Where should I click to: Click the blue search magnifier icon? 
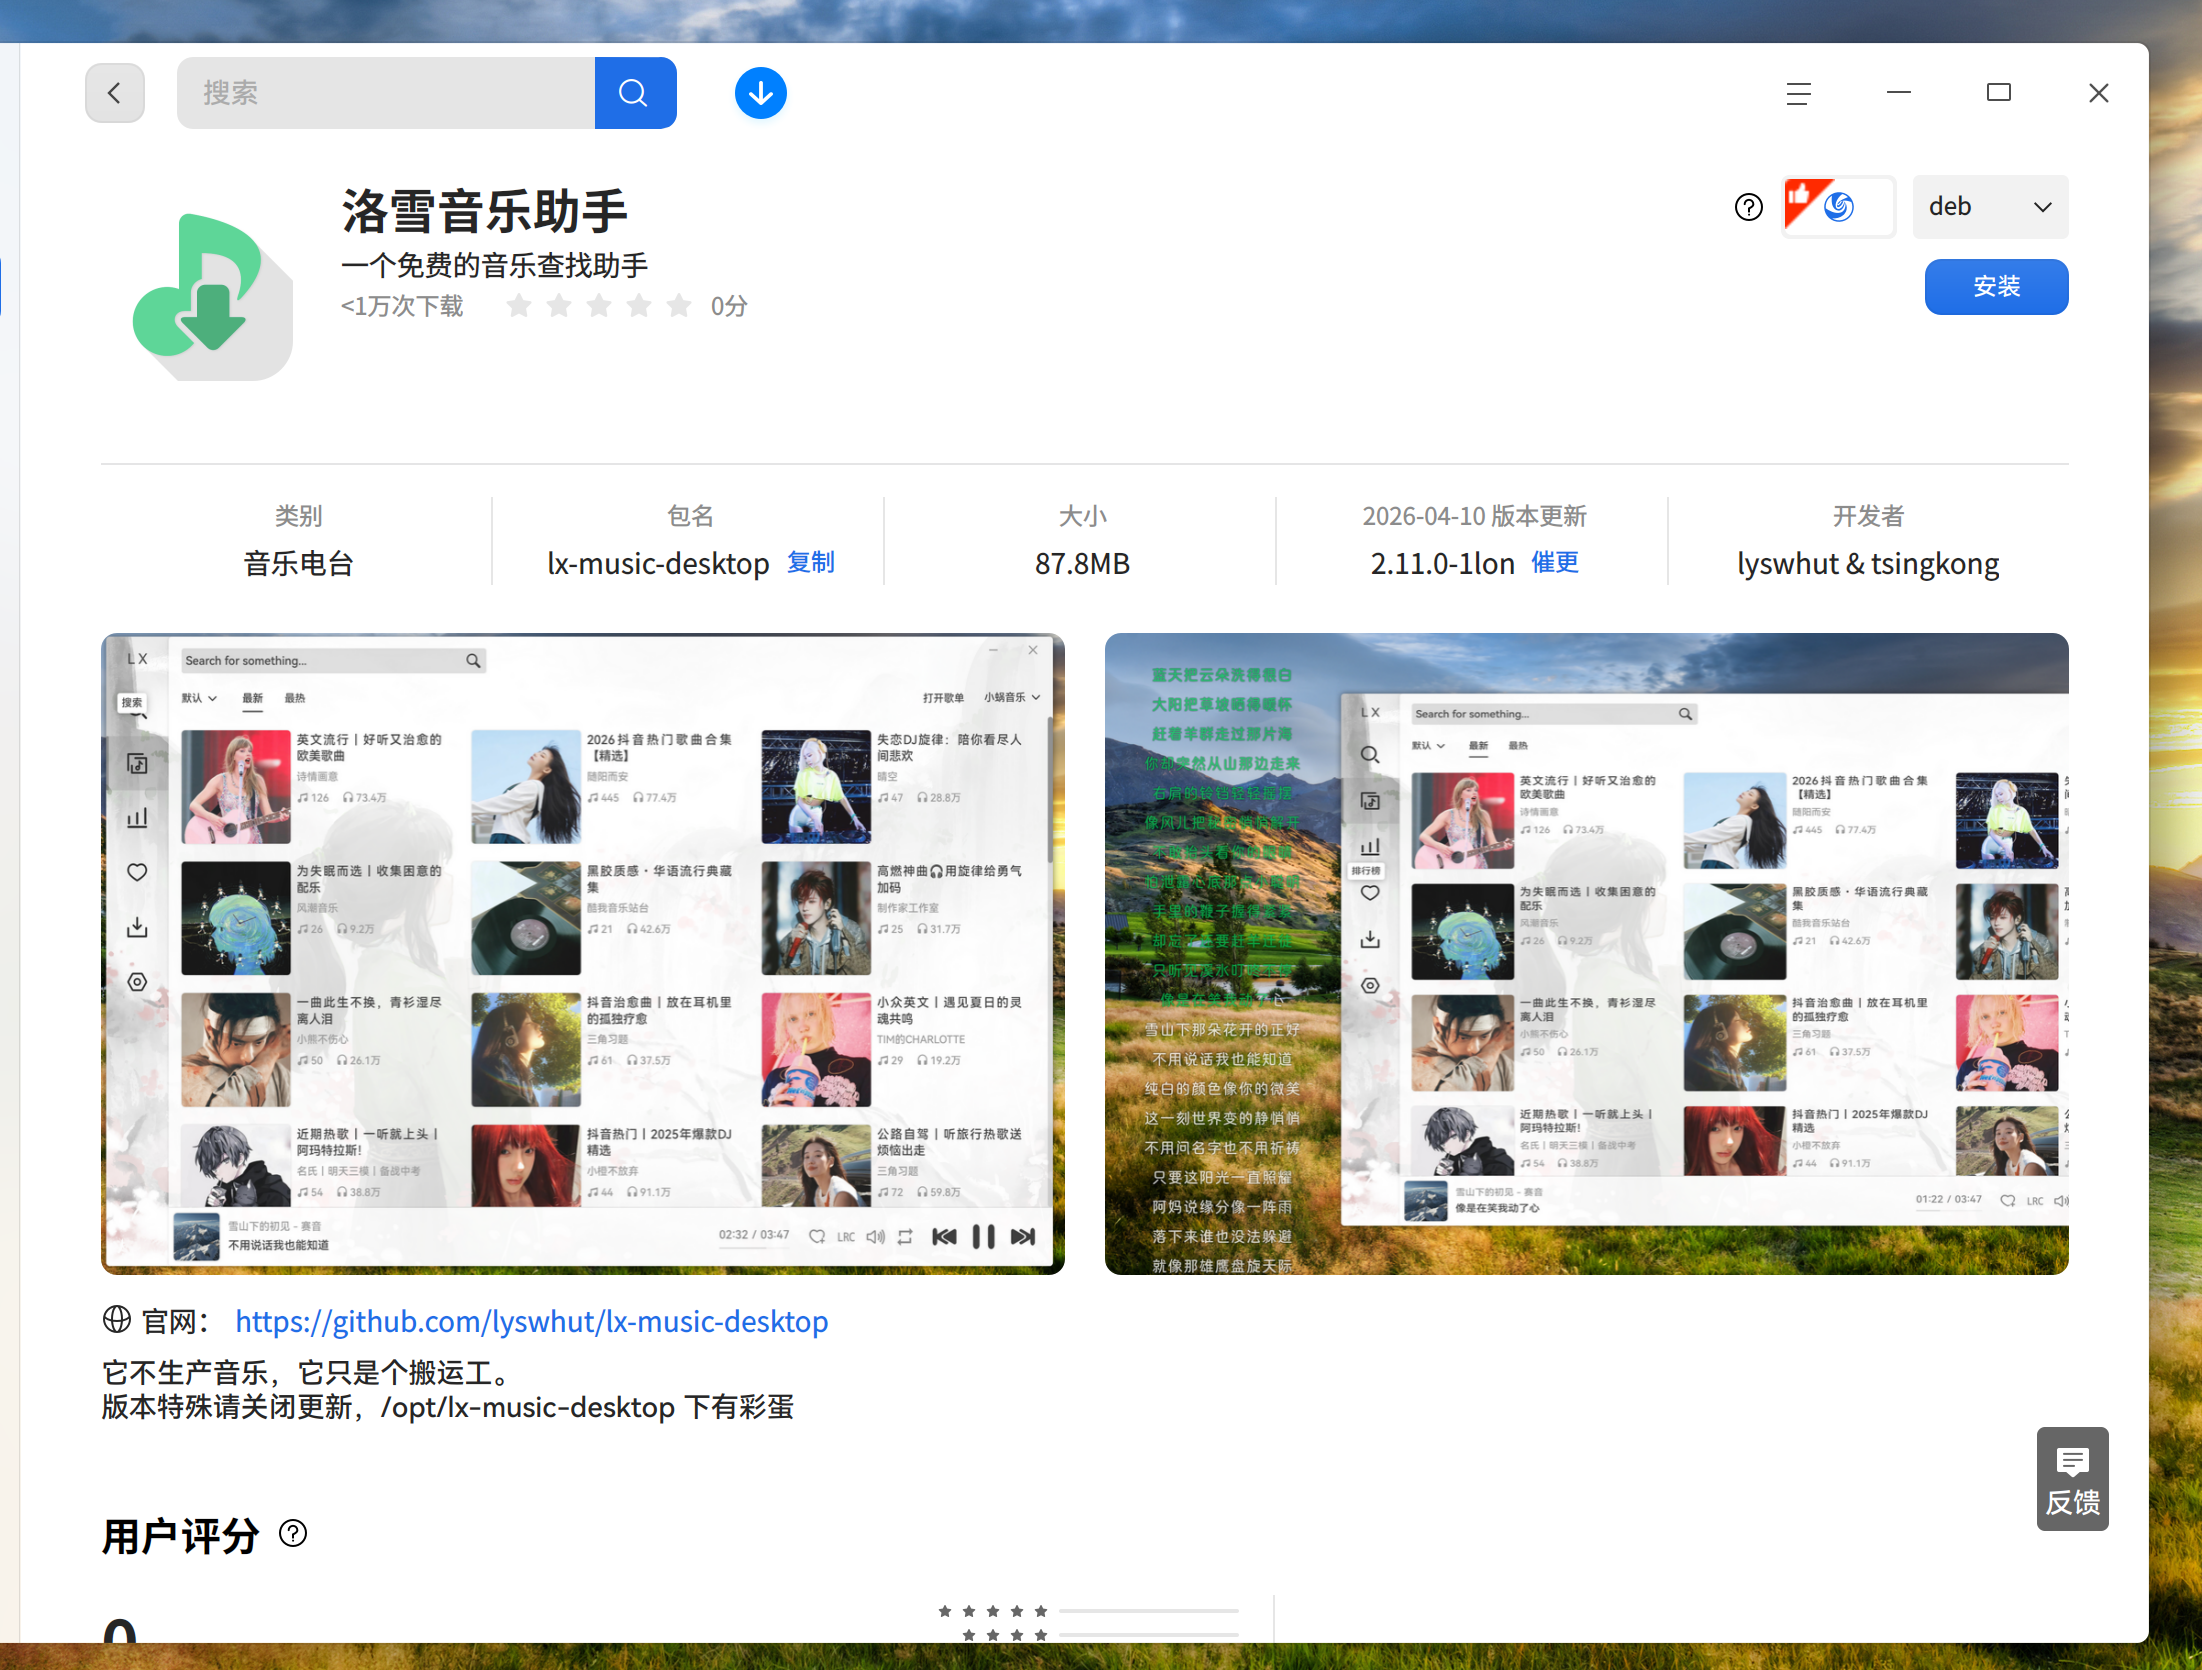pyautogui.click(x=635, y=92)
